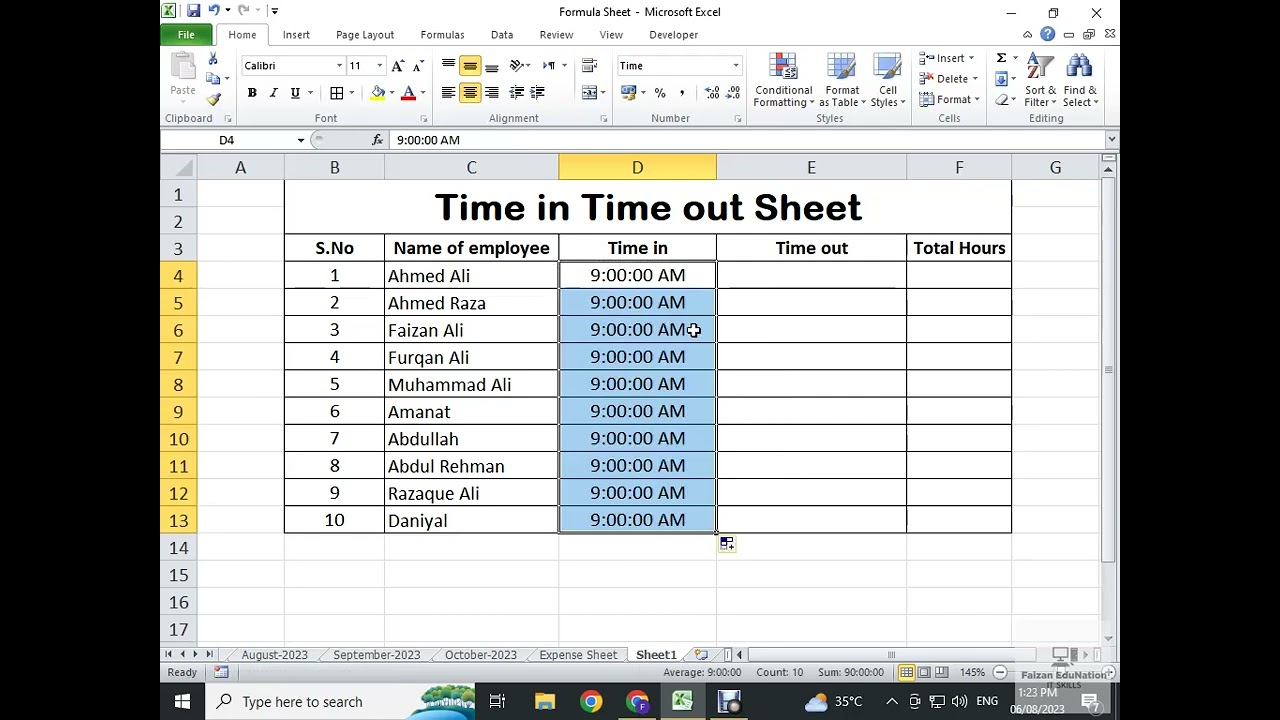Open Conditional Formatting menu
Screen dimensions: 1280x720
pos(784,81)
